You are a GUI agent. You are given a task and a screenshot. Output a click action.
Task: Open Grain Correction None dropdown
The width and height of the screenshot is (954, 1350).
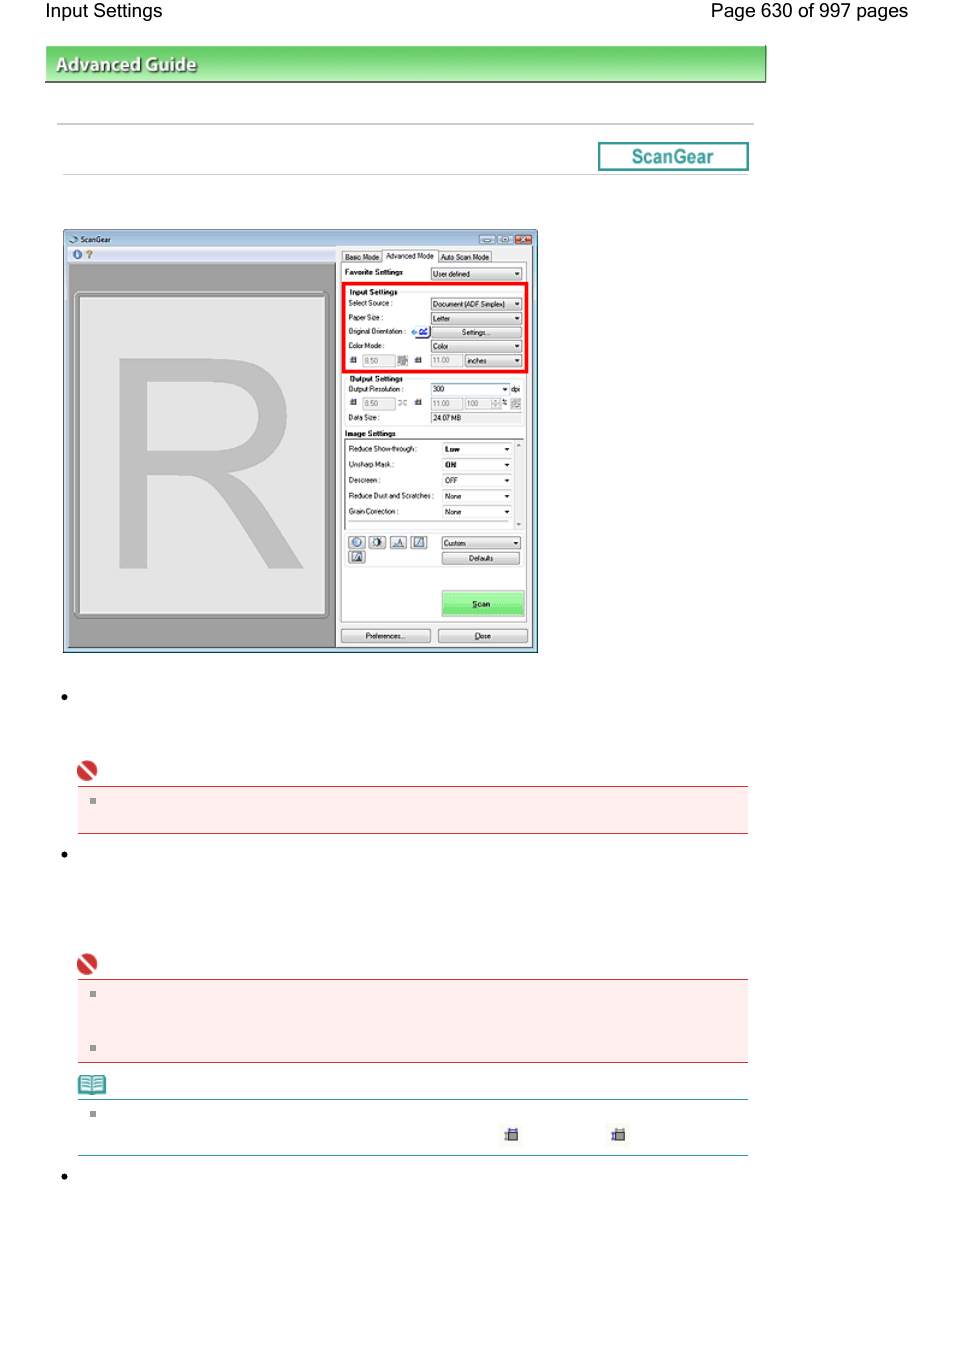tap(477, 512)
